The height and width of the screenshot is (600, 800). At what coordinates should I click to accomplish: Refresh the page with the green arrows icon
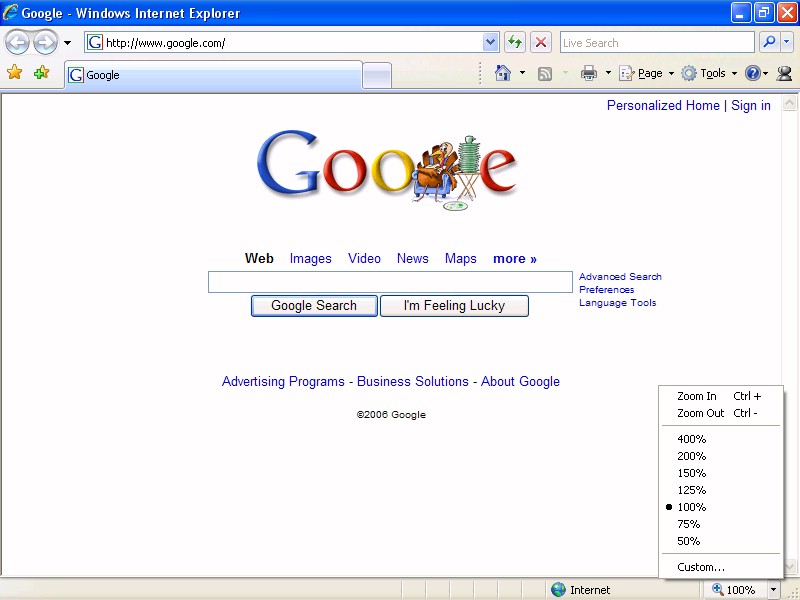click(515, 42)
